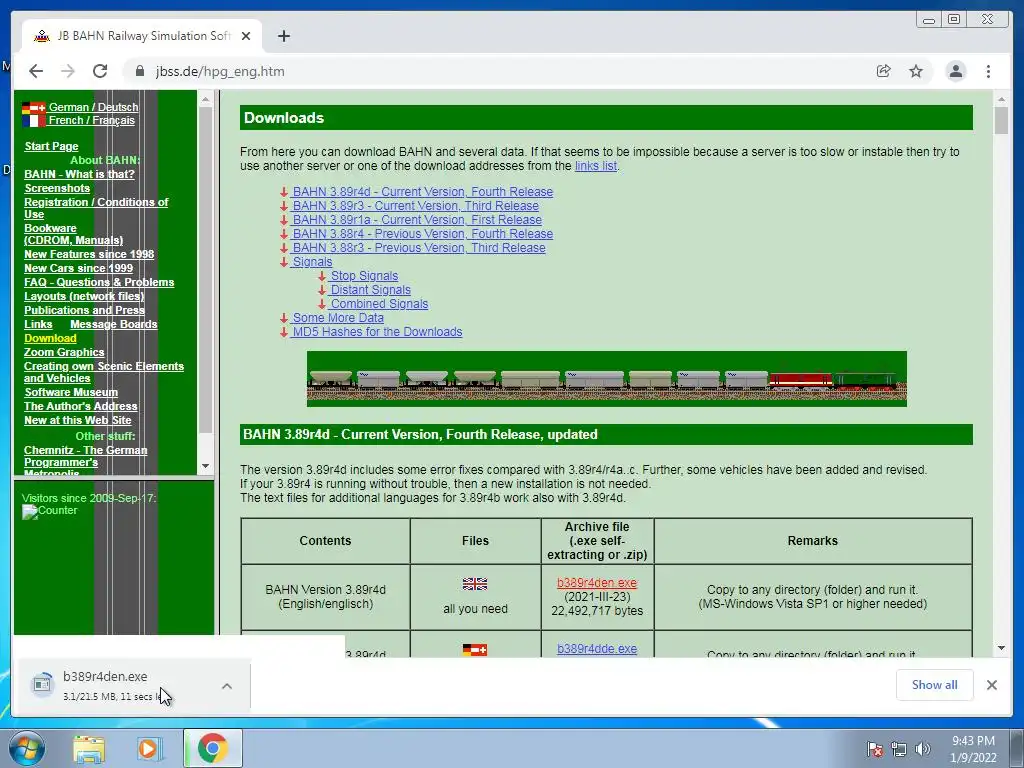Click the train banner image
This screenshot has width=1024, height=768.
point(607,379)
